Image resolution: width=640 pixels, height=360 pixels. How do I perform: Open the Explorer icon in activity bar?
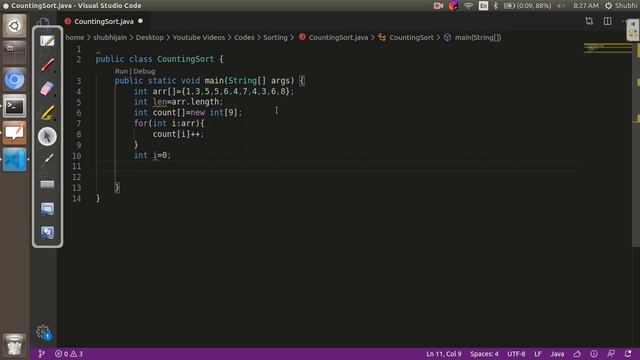(43, 22)
